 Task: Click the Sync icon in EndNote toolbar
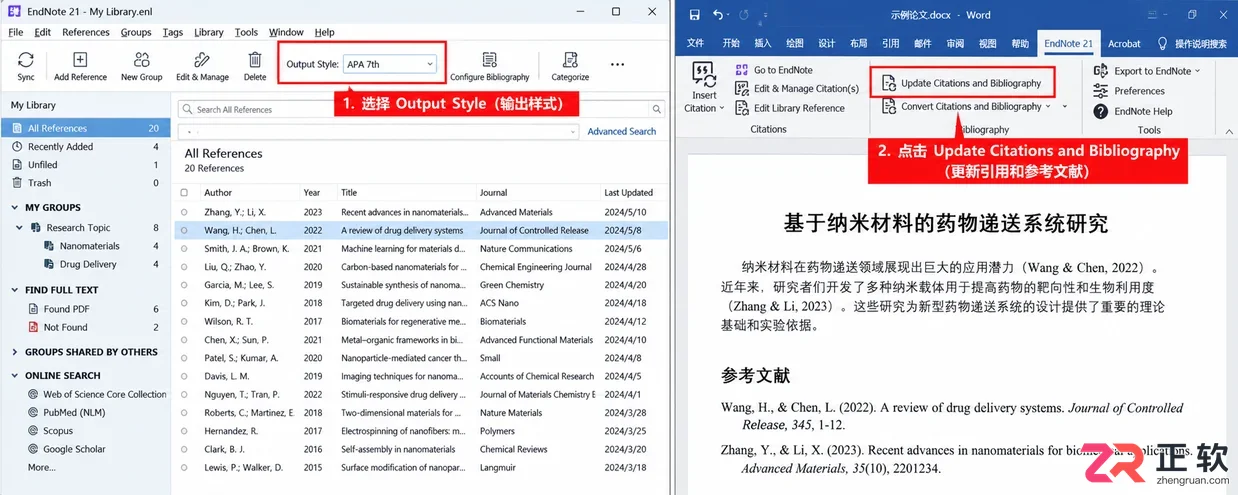pyautogui.click(x=26, y=61)
